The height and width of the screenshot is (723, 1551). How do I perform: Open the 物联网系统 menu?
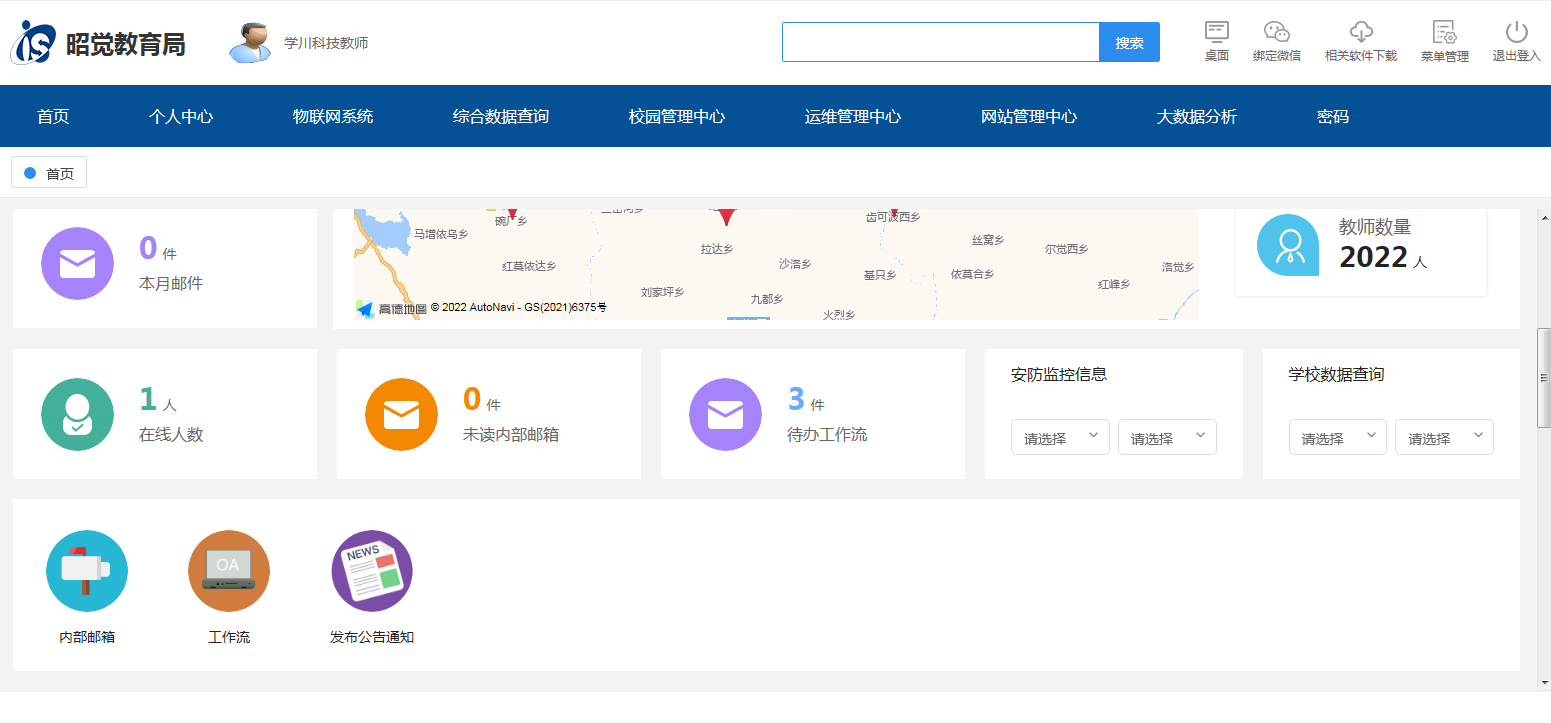[333, 117]
